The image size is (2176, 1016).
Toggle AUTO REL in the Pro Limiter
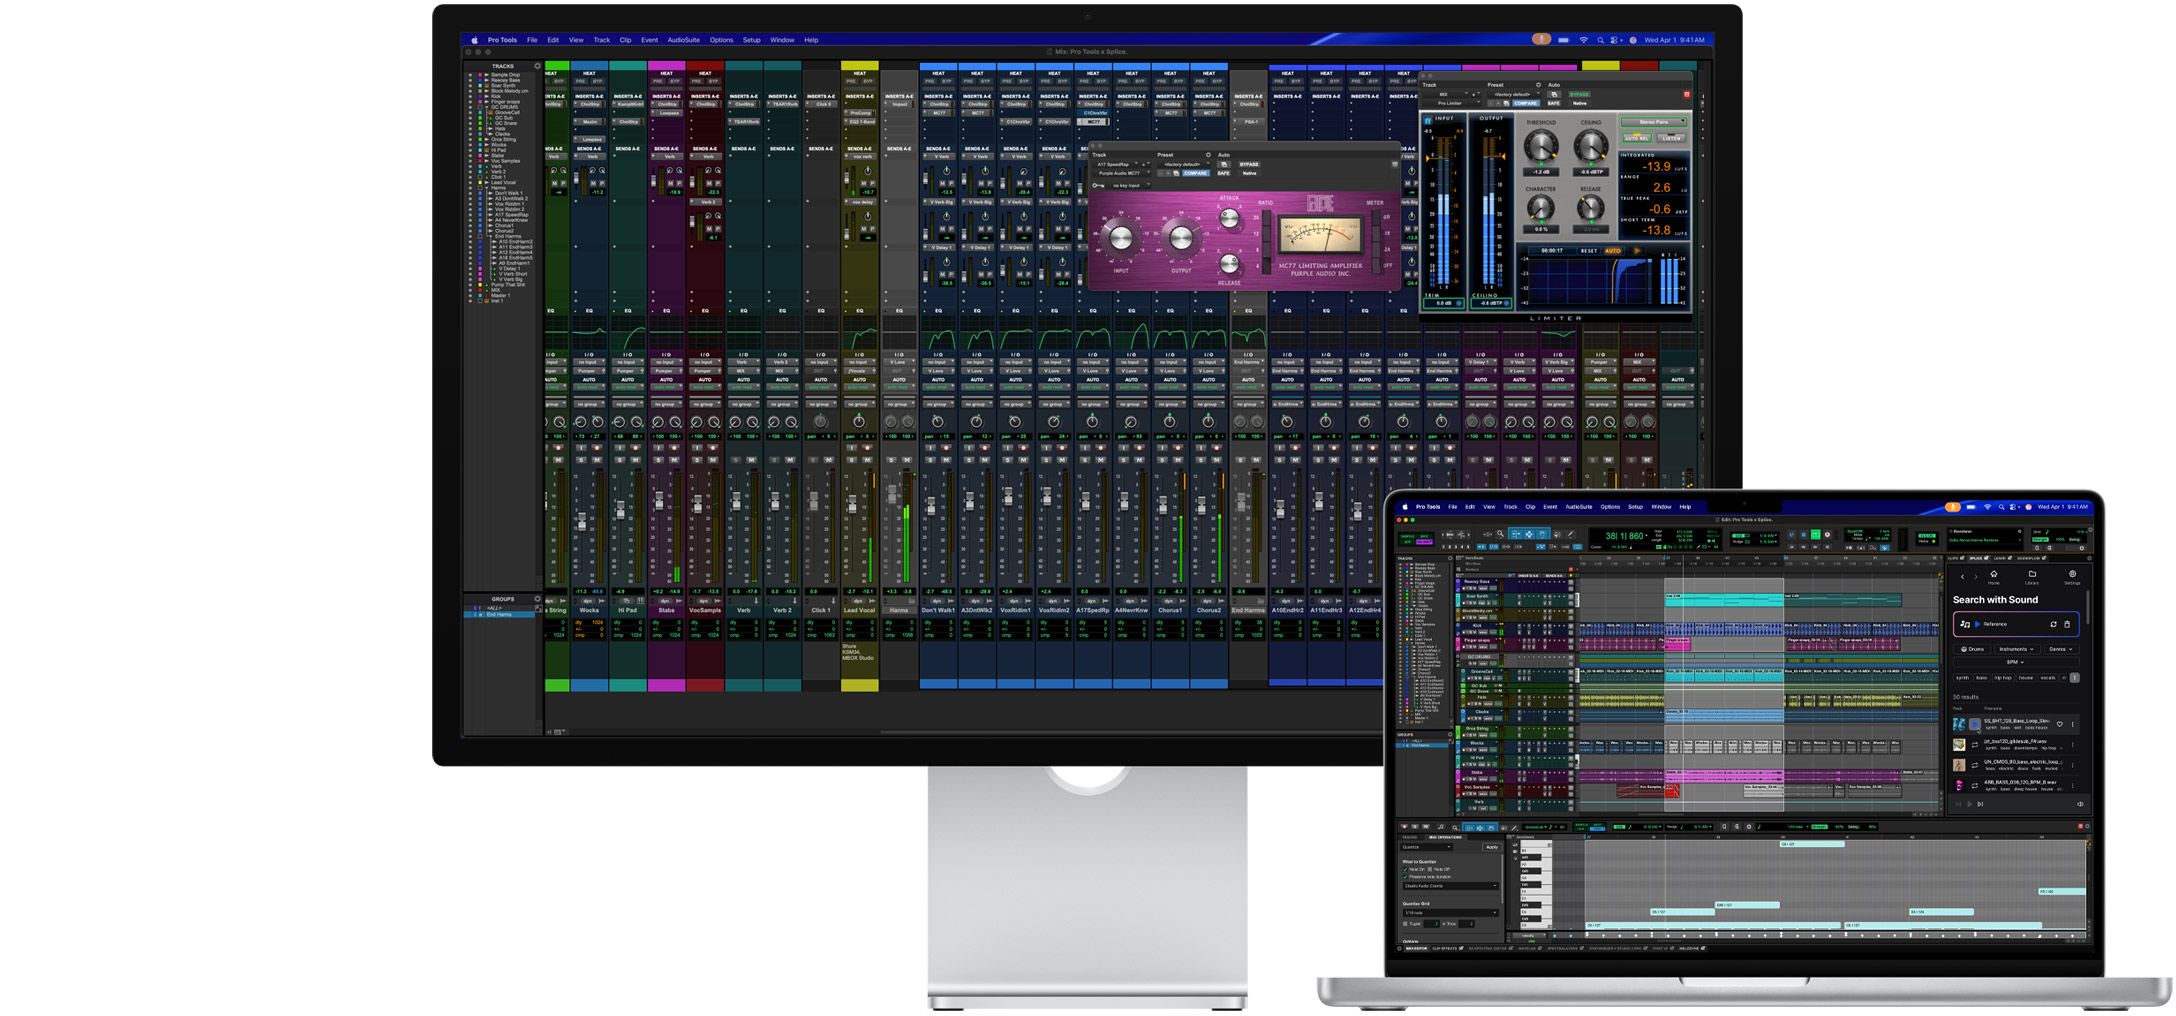(x=1636, y=138)
